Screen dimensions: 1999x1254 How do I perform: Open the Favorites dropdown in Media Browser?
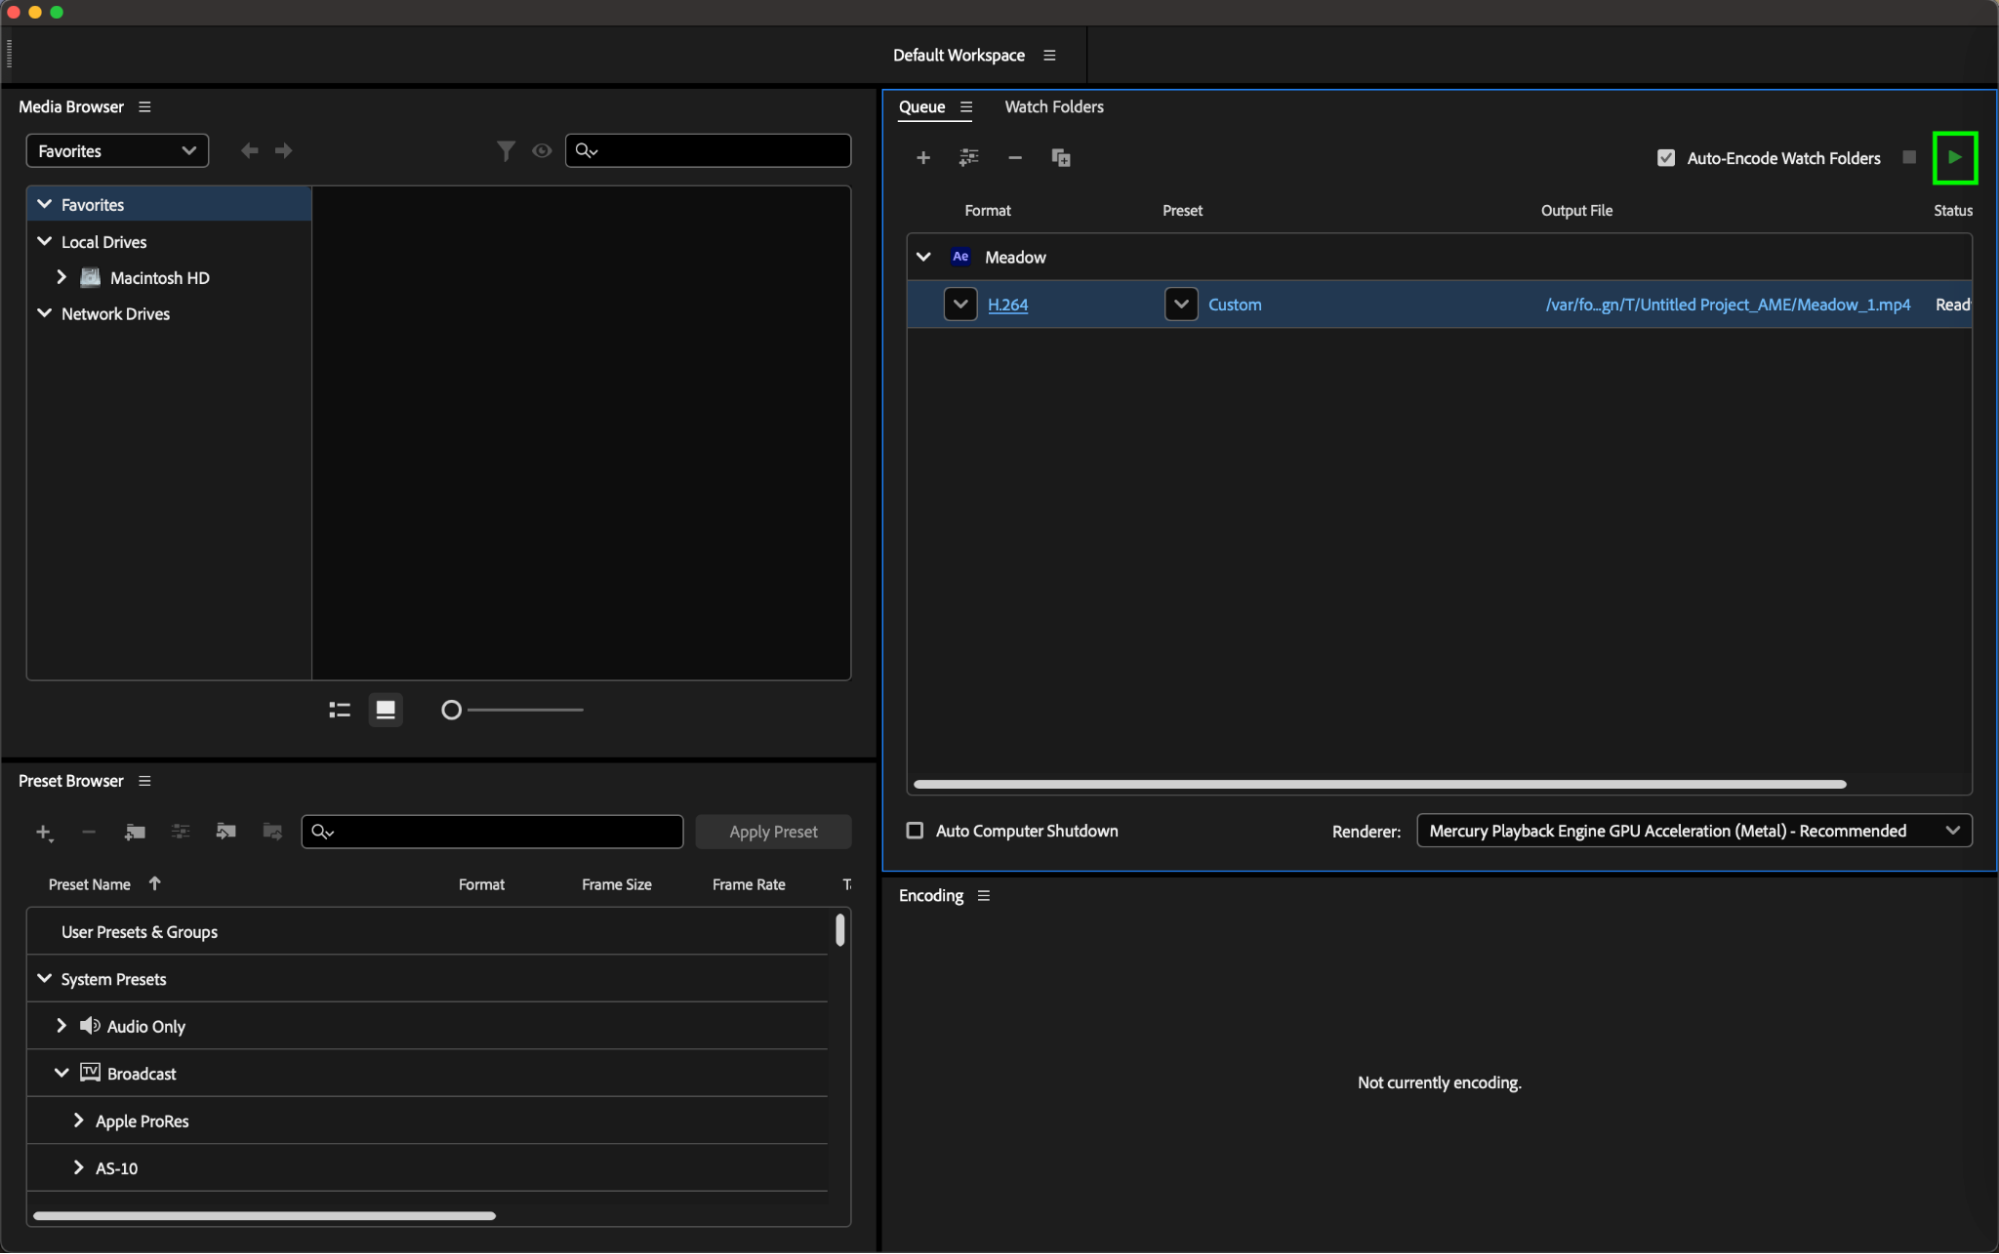[117, 151]
